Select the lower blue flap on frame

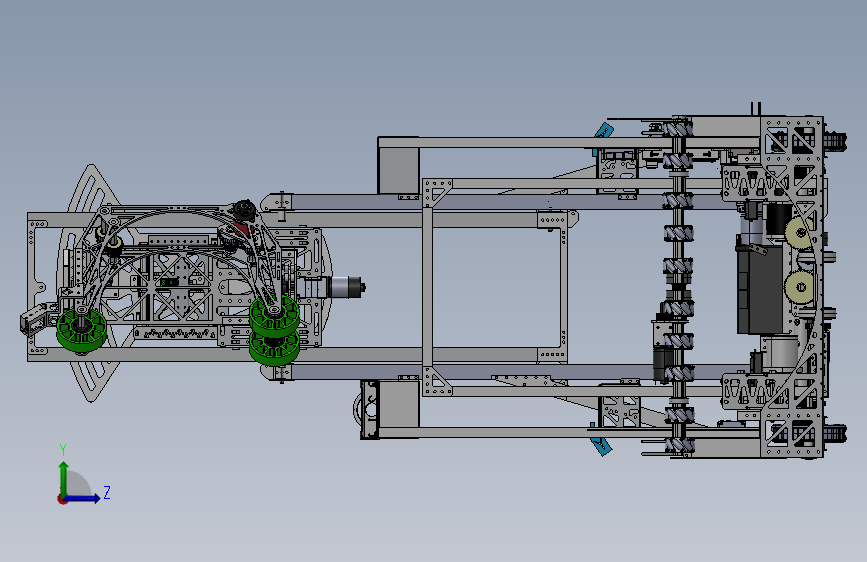tap(602, 444)
